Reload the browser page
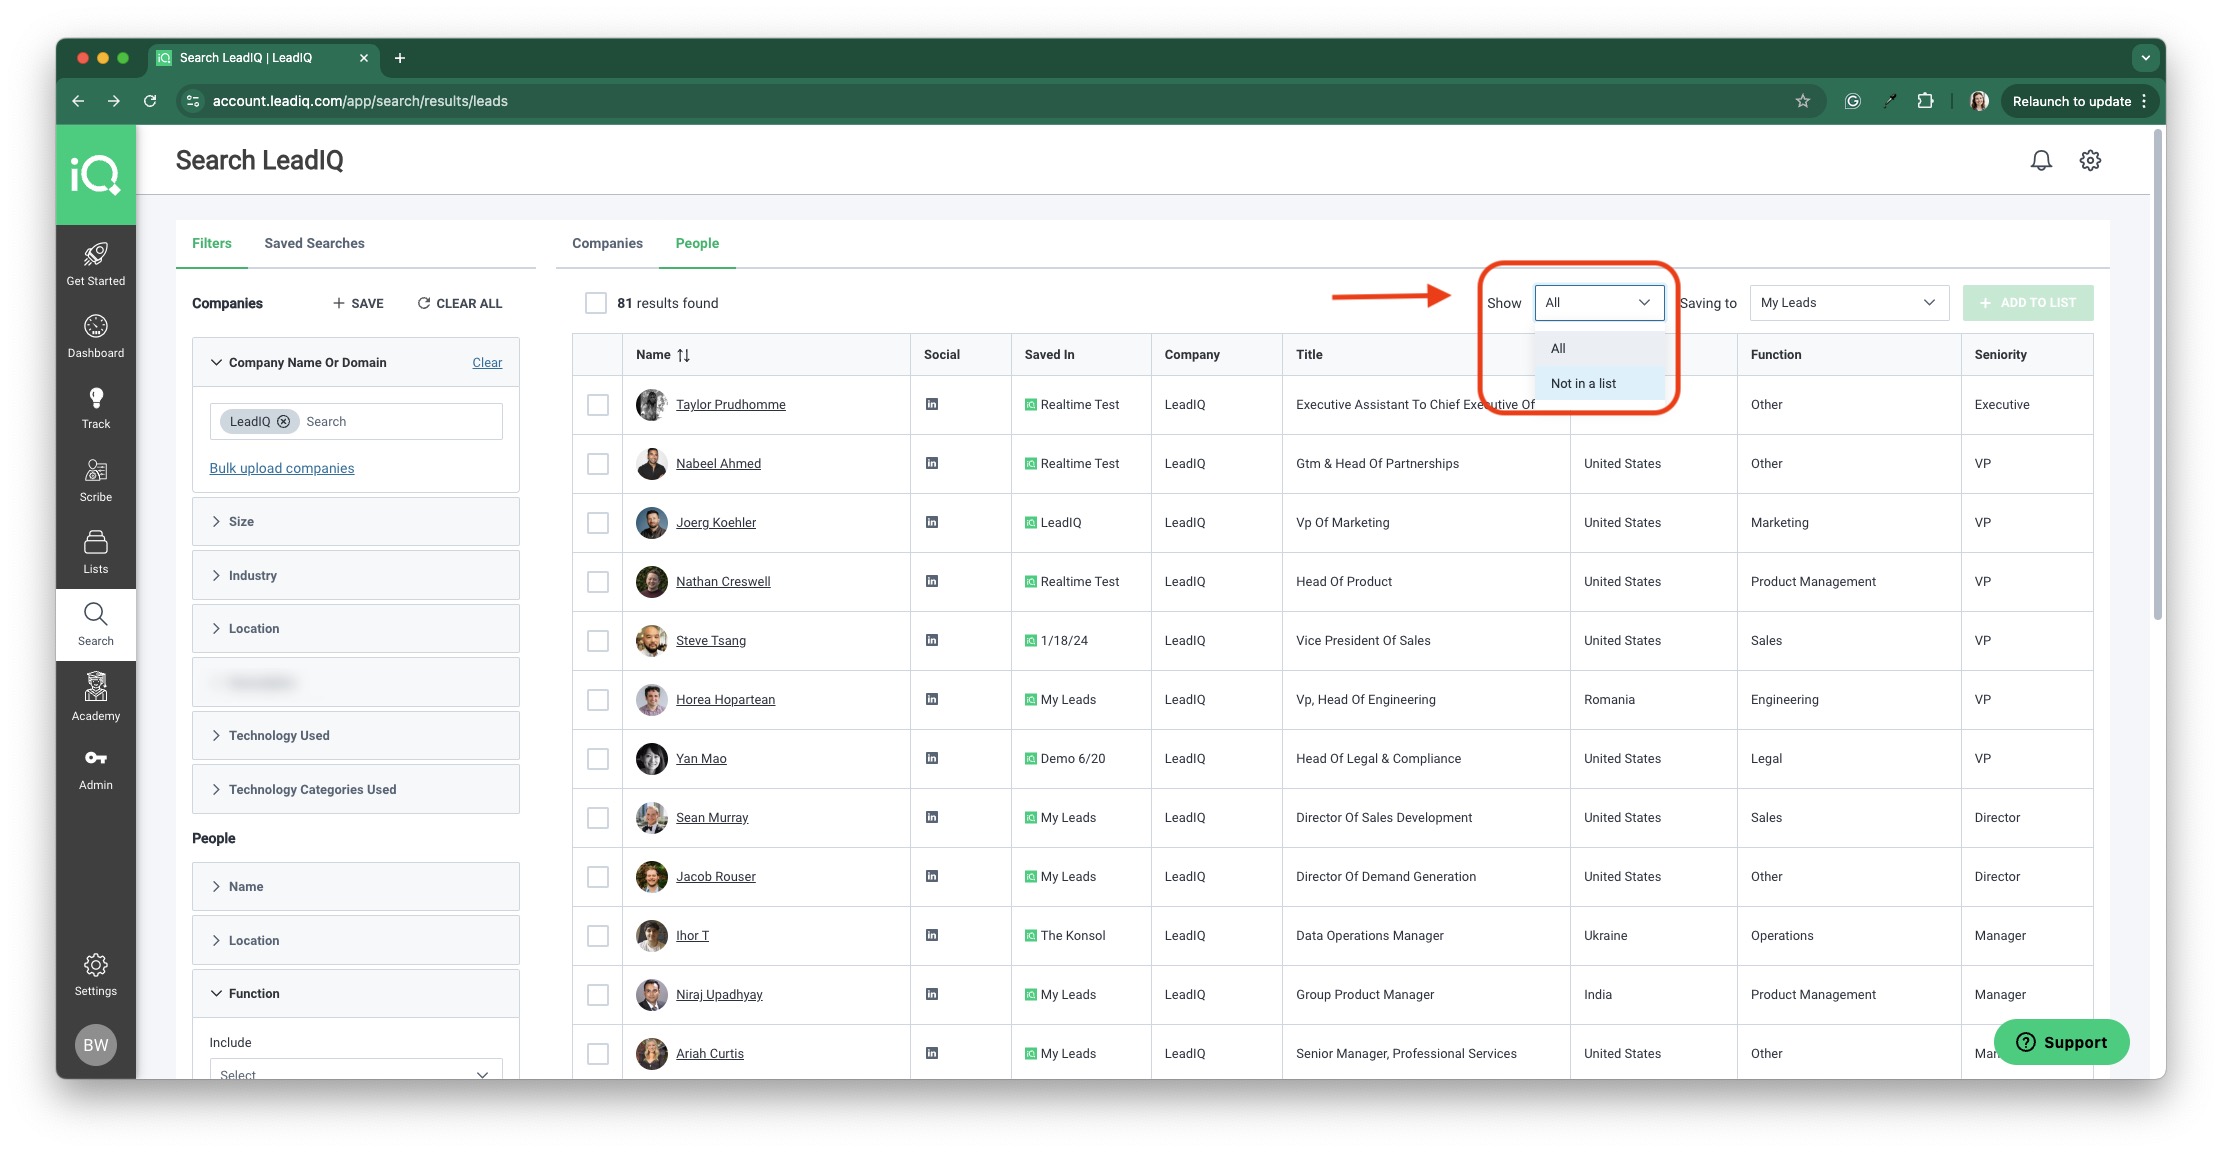Viewport: 2222px width, 1153px height. click(150, 101)
